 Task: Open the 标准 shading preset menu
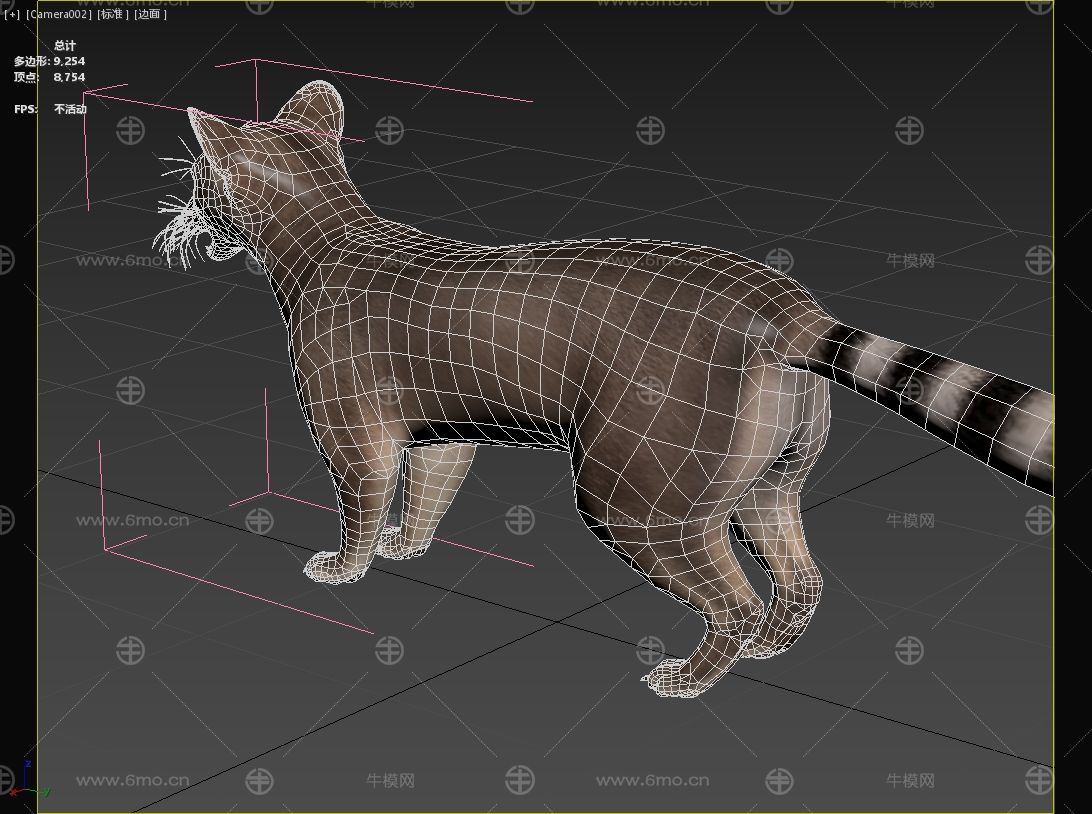coord(113,15)
